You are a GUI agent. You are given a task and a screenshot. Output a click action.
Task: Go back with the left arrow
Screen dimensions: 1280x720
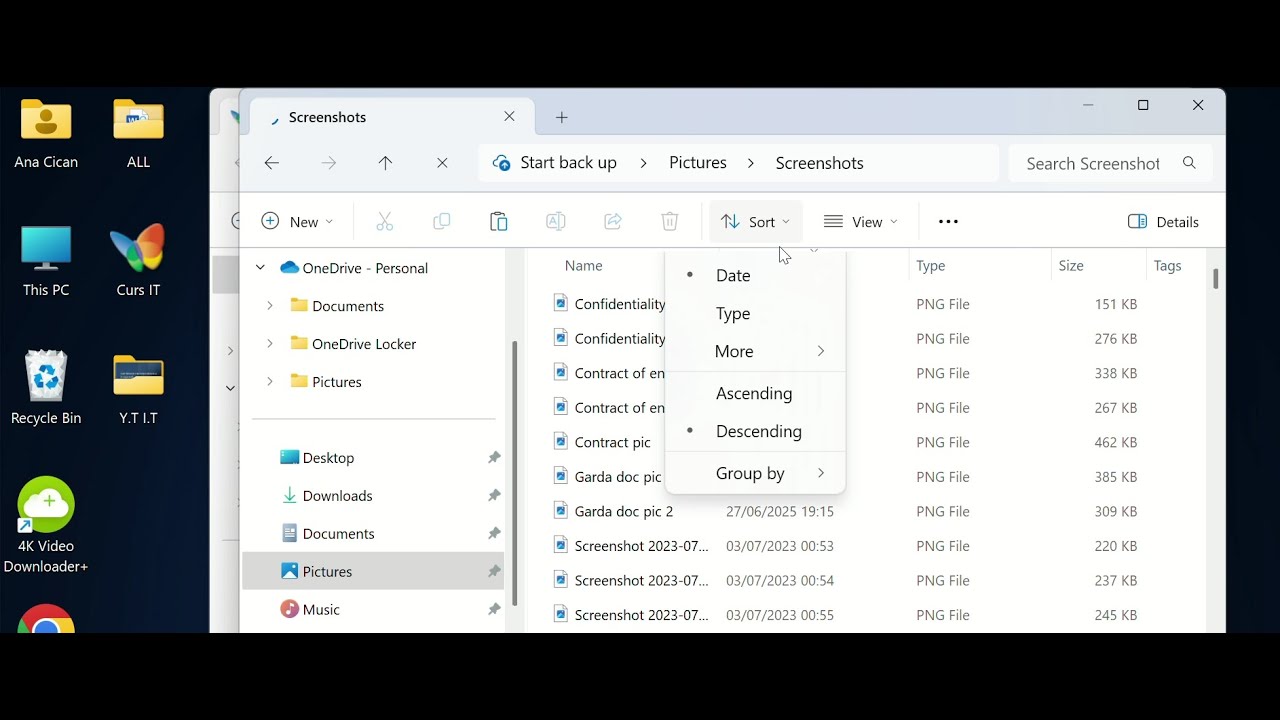point(272,163)
